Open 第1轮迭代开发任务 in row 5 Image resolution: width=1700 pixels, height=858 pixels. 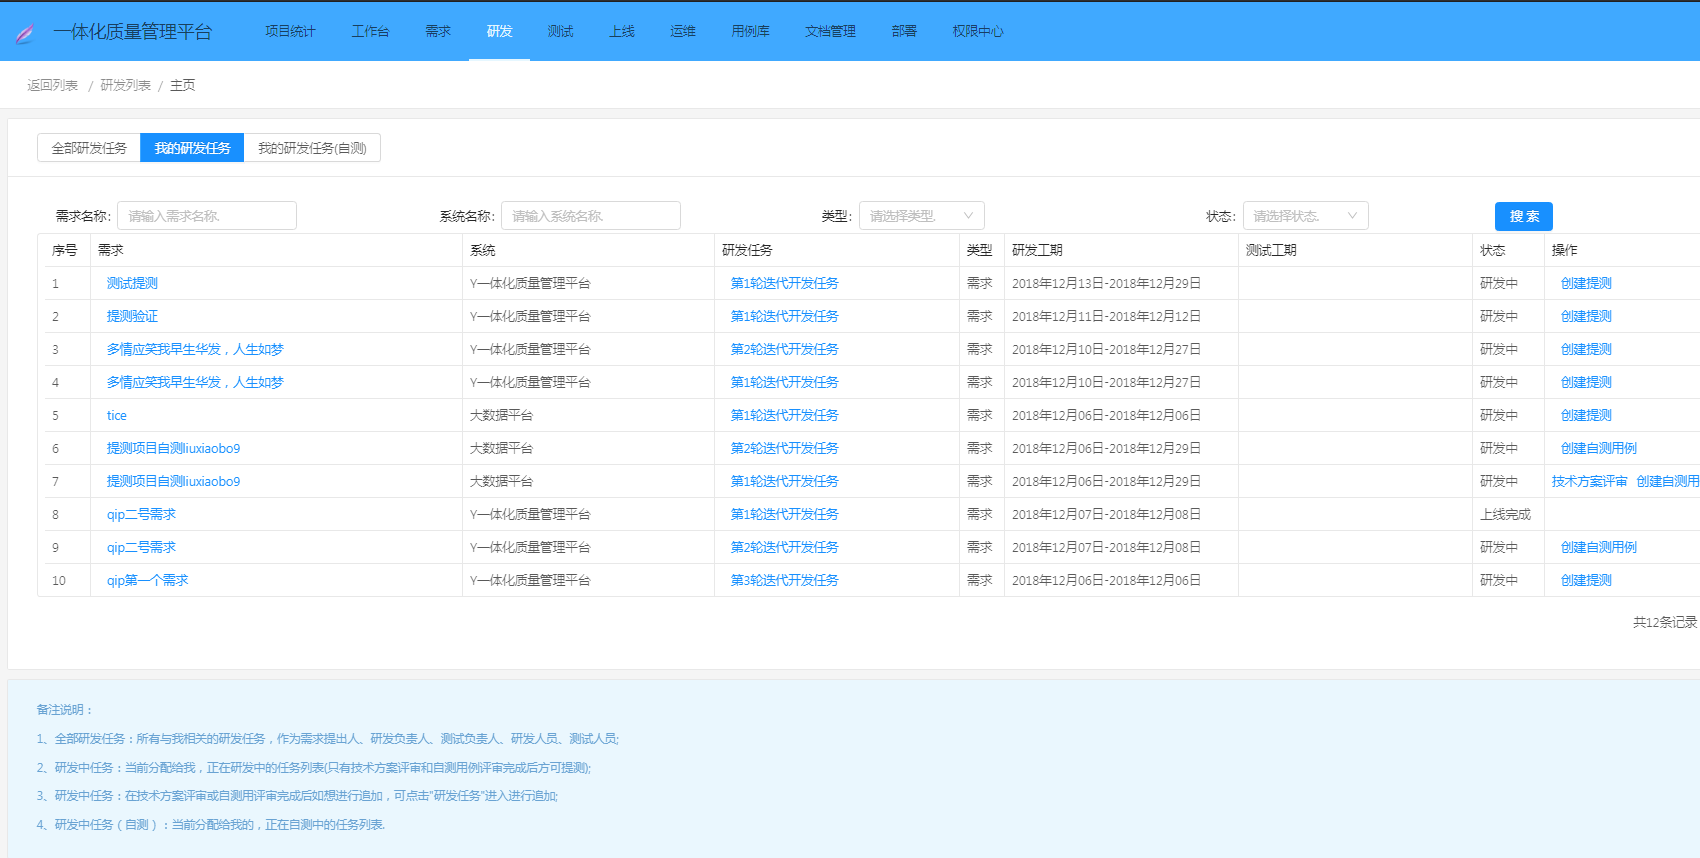(x=785, y=415)
